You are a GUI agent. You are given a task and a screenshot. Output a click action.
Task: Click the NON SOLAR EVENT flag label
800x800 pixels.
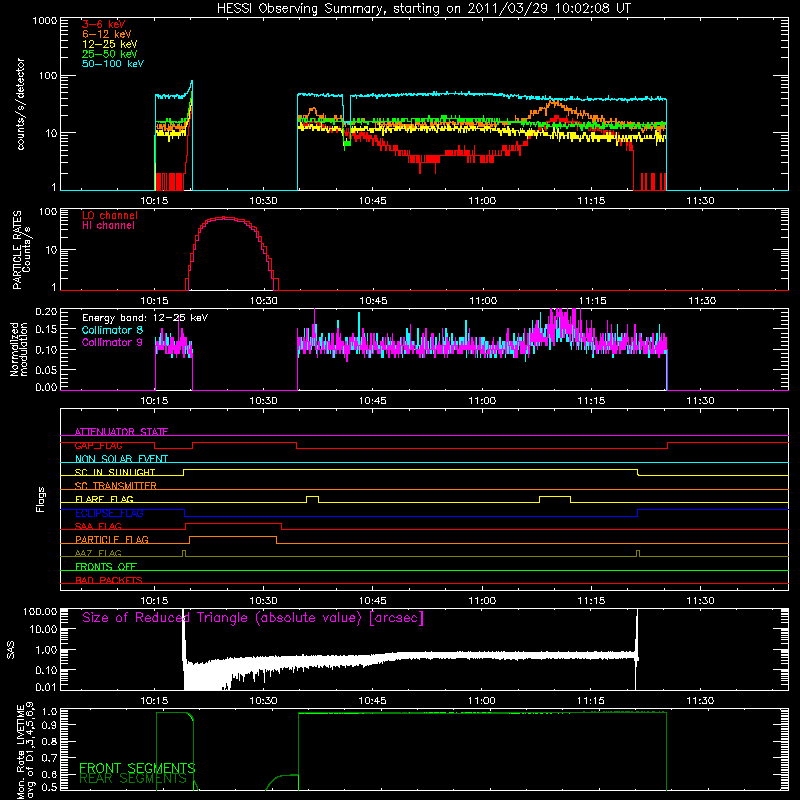click(x=121, y=459)
